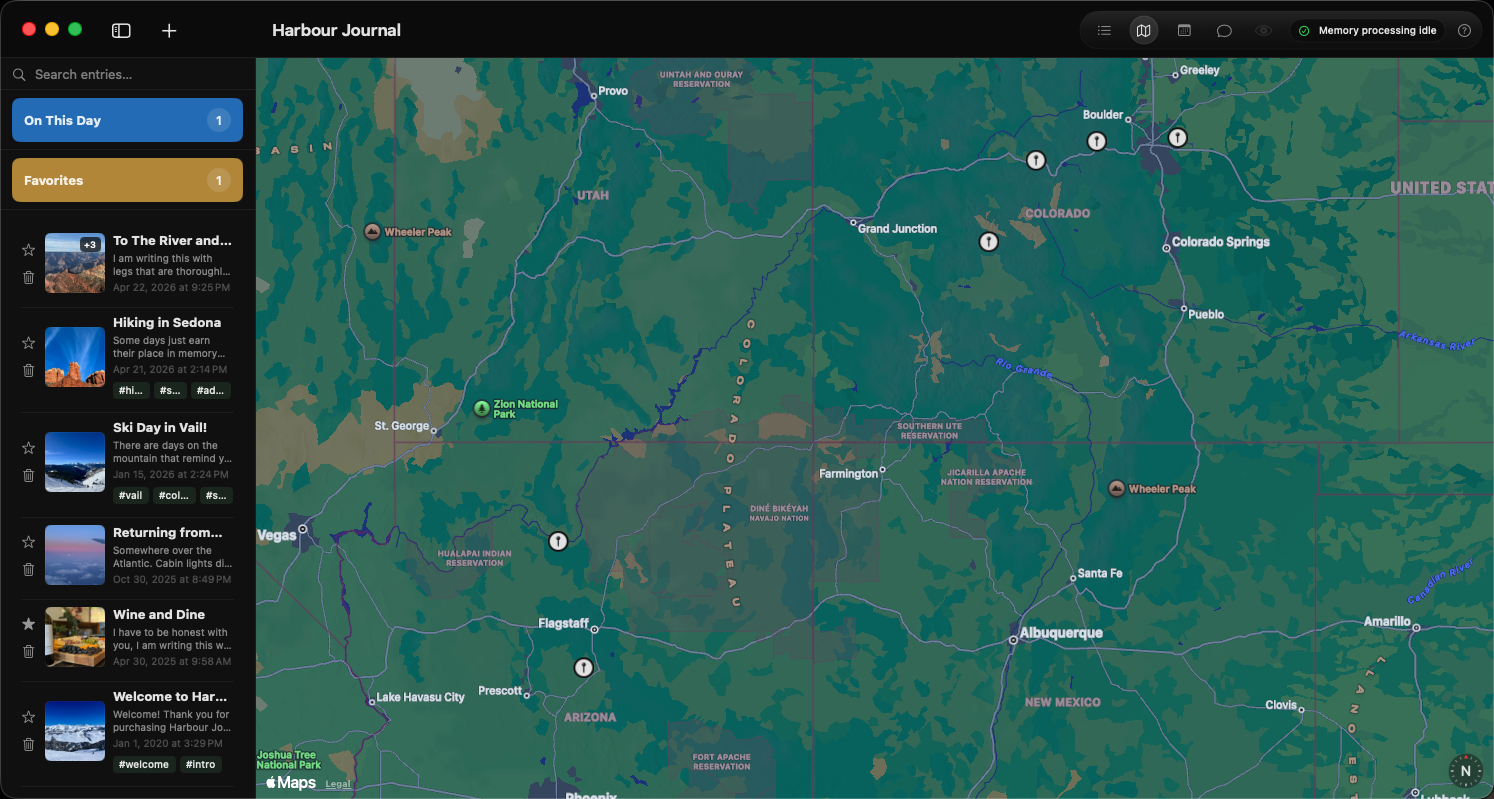The image size is (1494, 799).
Task: Click the Amarillo map label
Action: coord(1387,622)
